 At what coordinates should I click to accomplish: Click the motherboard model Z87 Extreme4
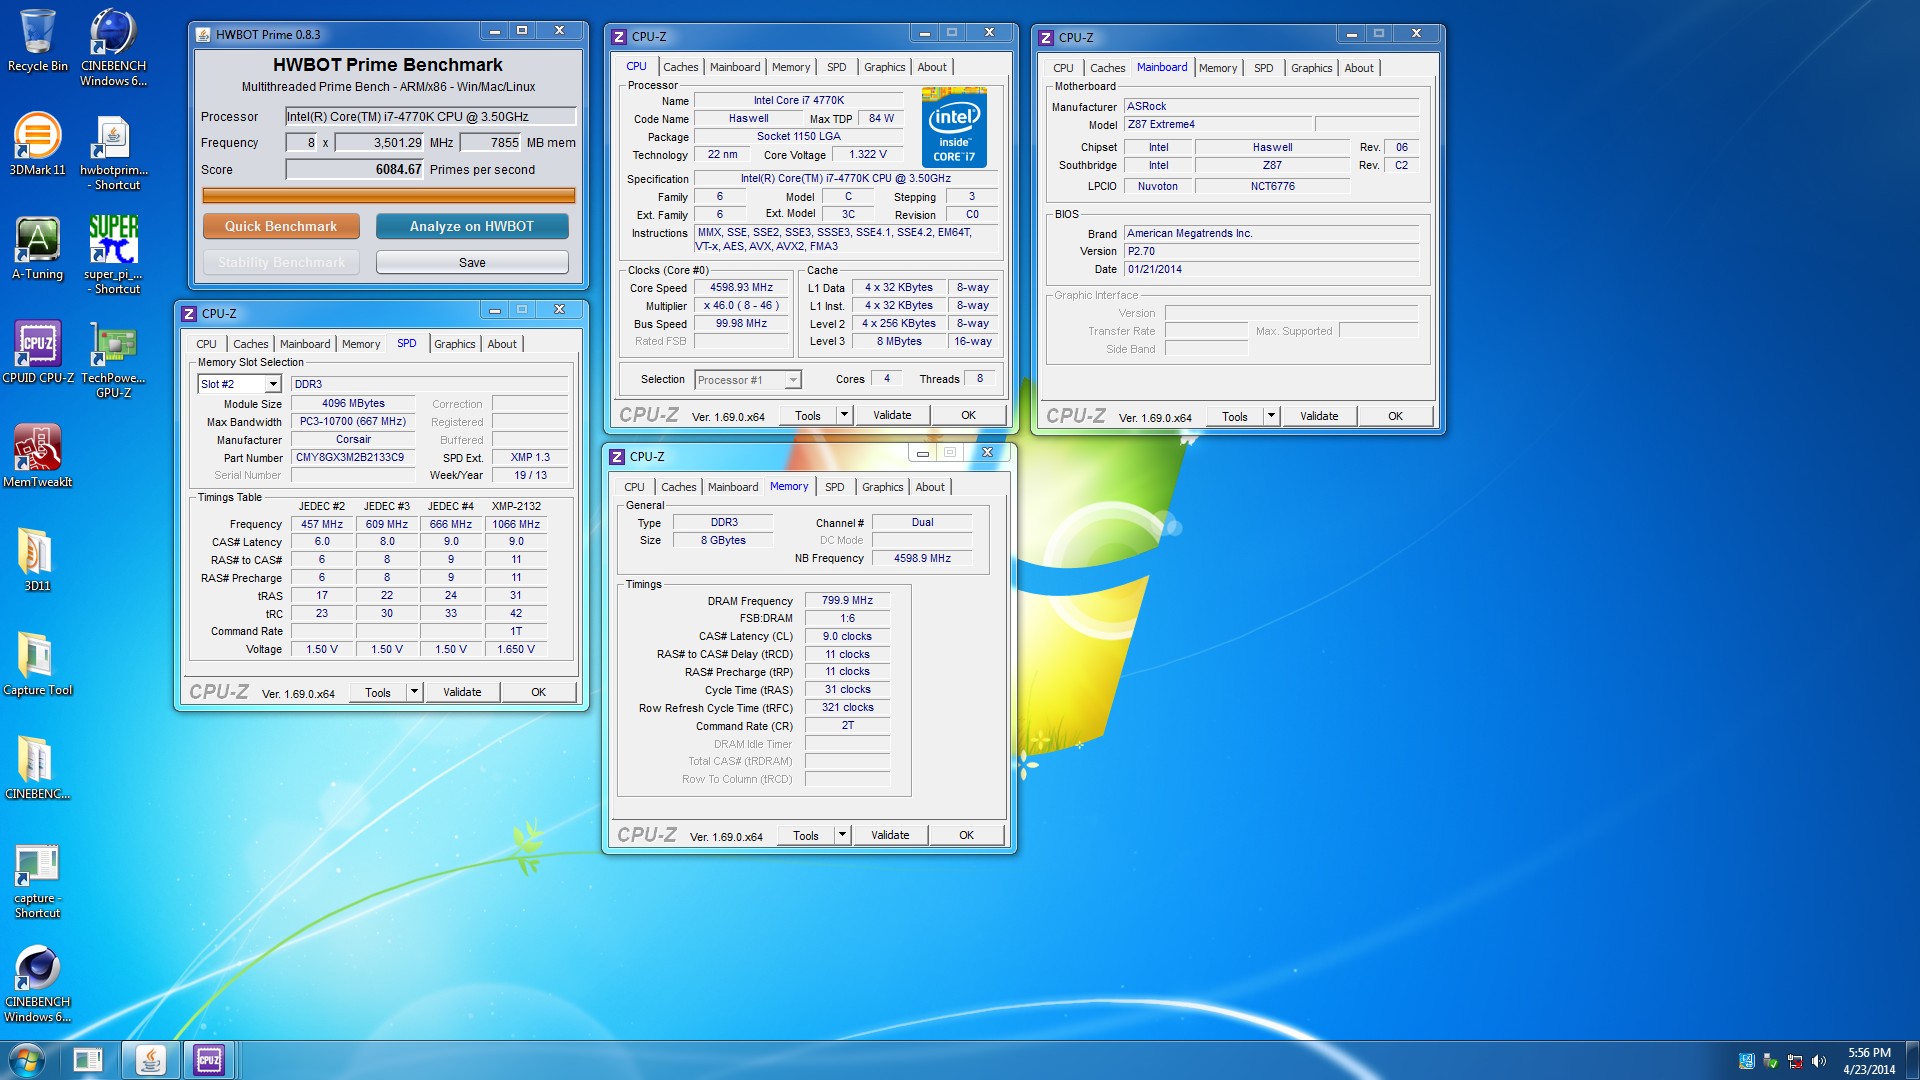pyautogui.click(x=1217, y=125)
